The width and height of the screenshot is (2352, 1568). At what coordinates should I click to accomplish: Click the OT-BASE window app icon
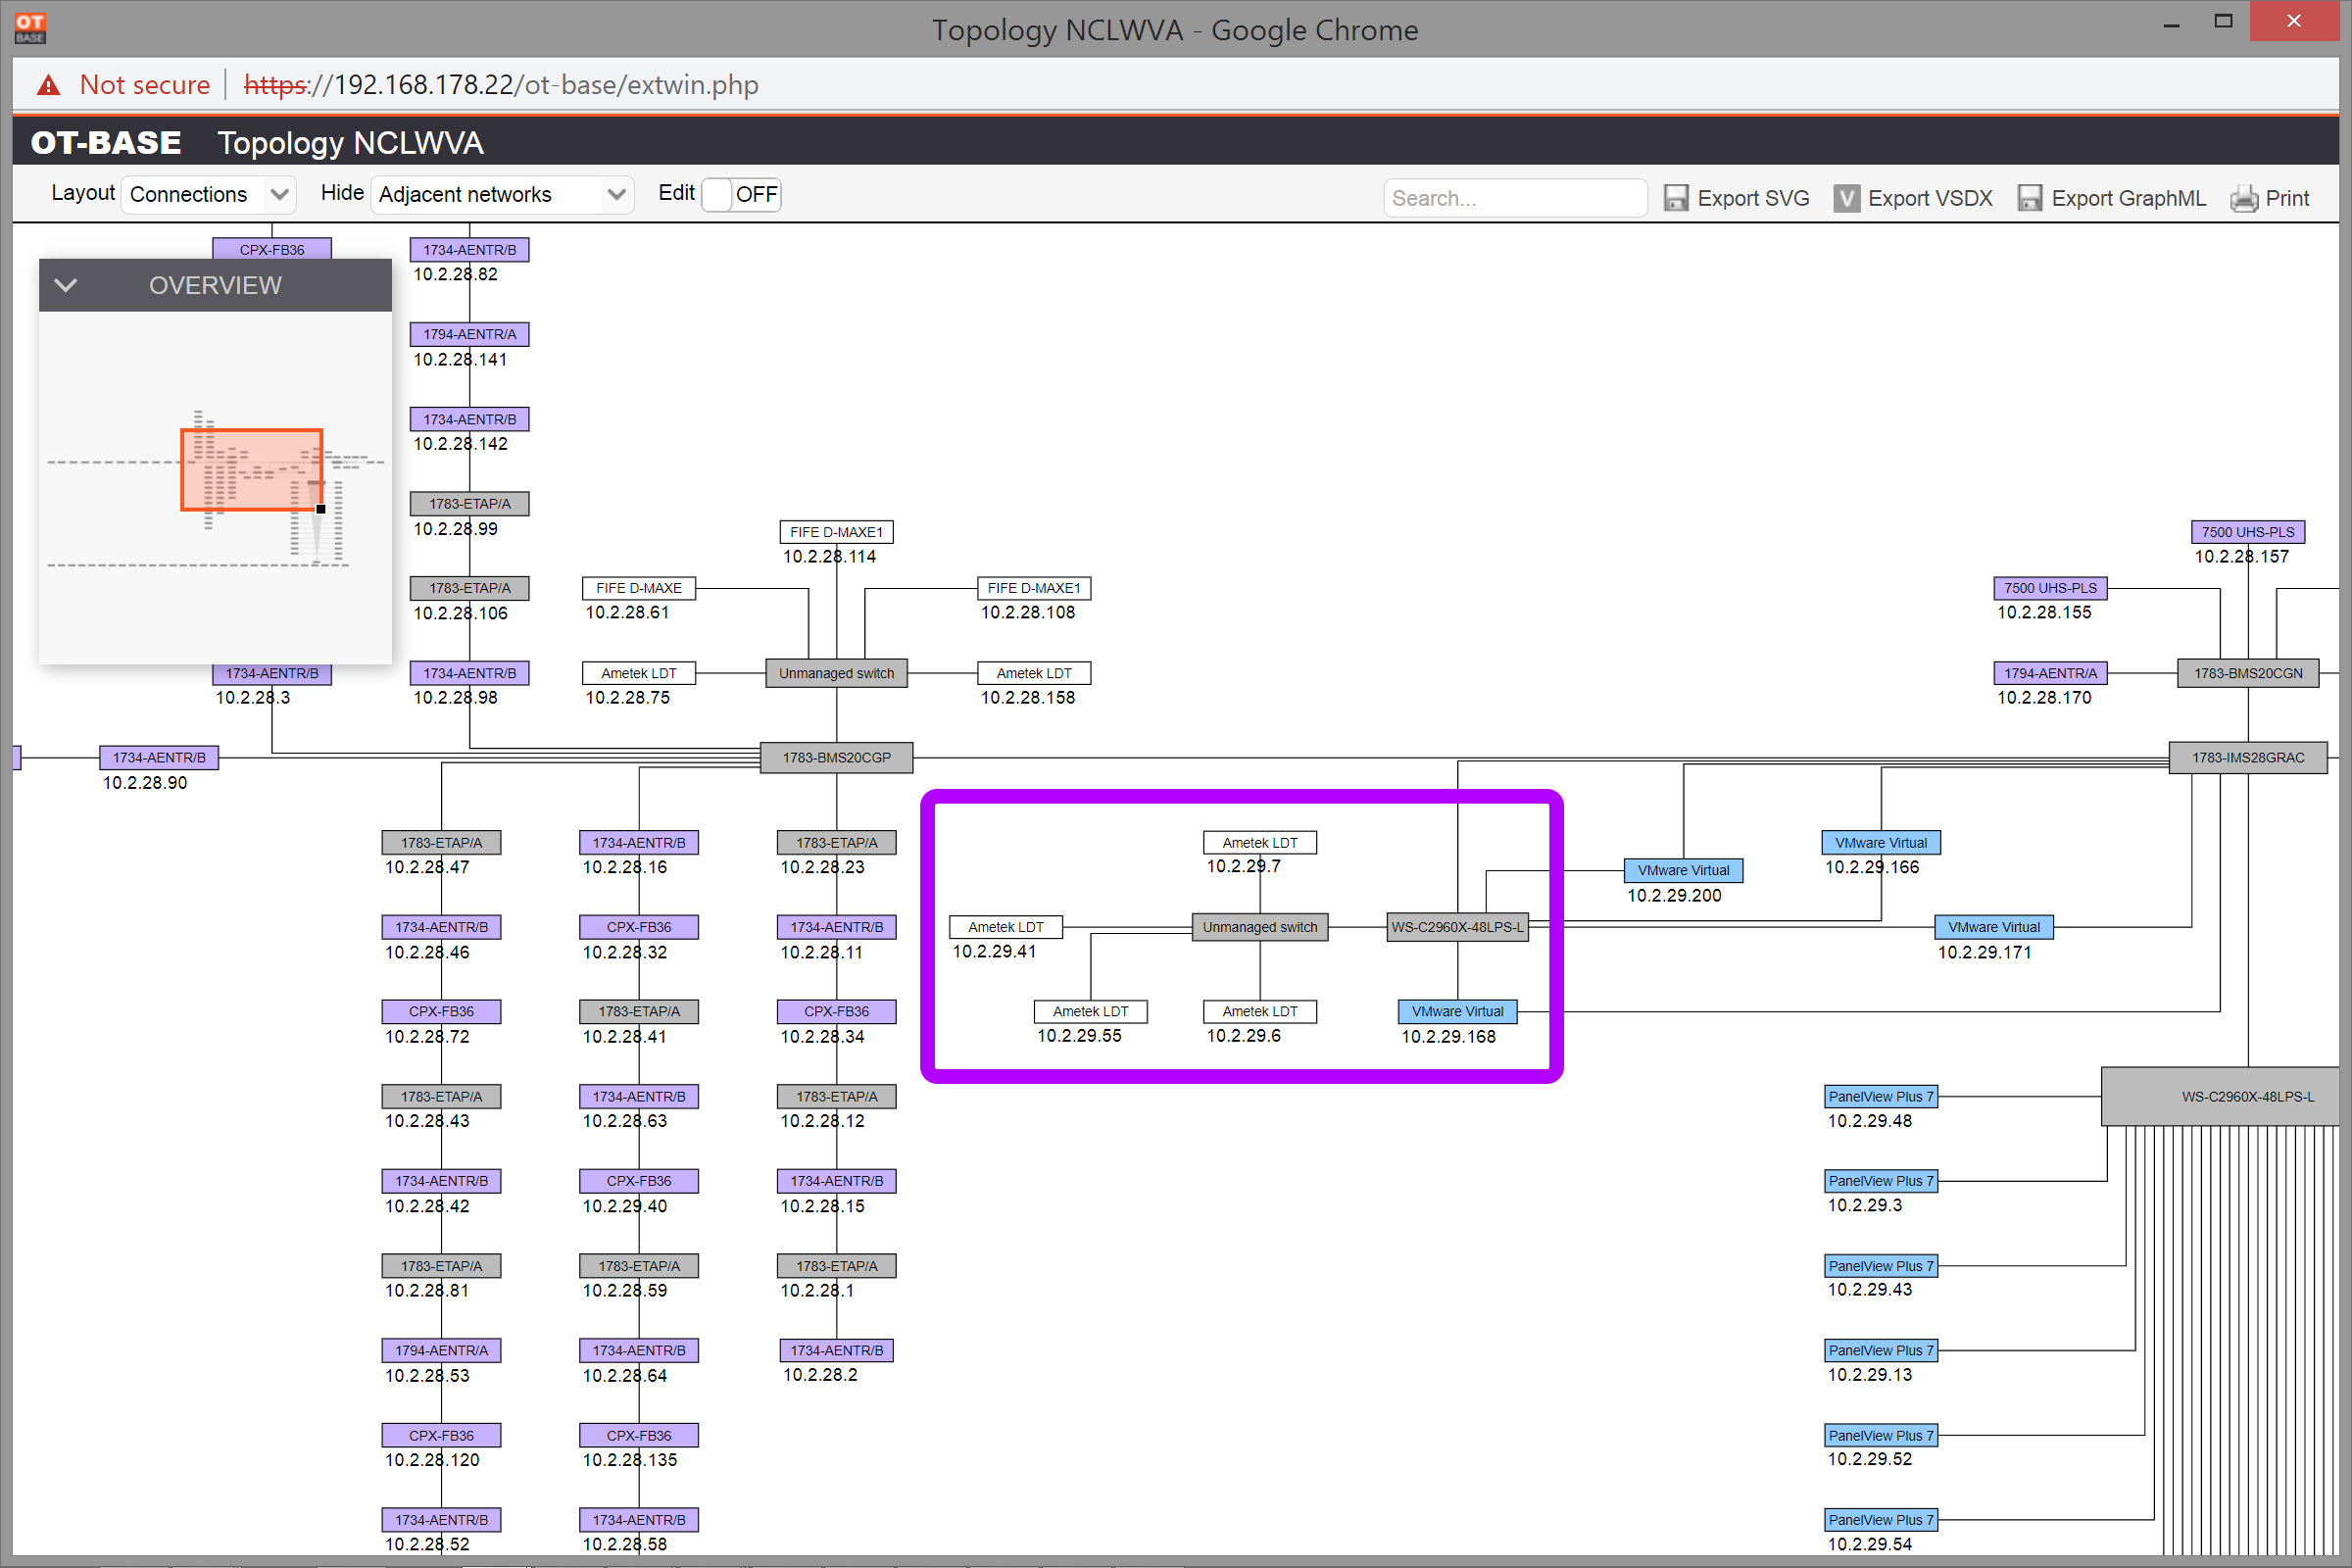(30, 27)
